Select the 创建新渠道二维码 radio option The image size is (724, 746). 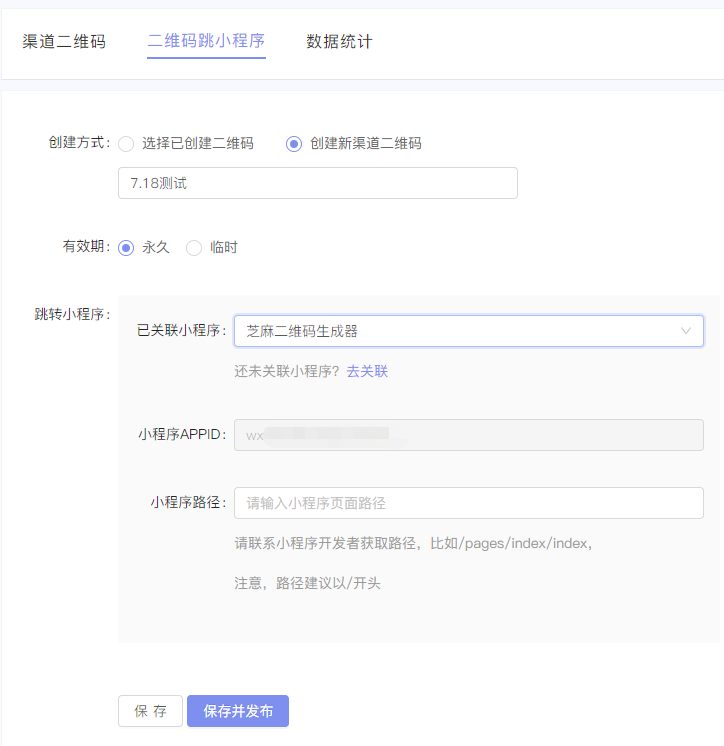[x=294, y=144]
